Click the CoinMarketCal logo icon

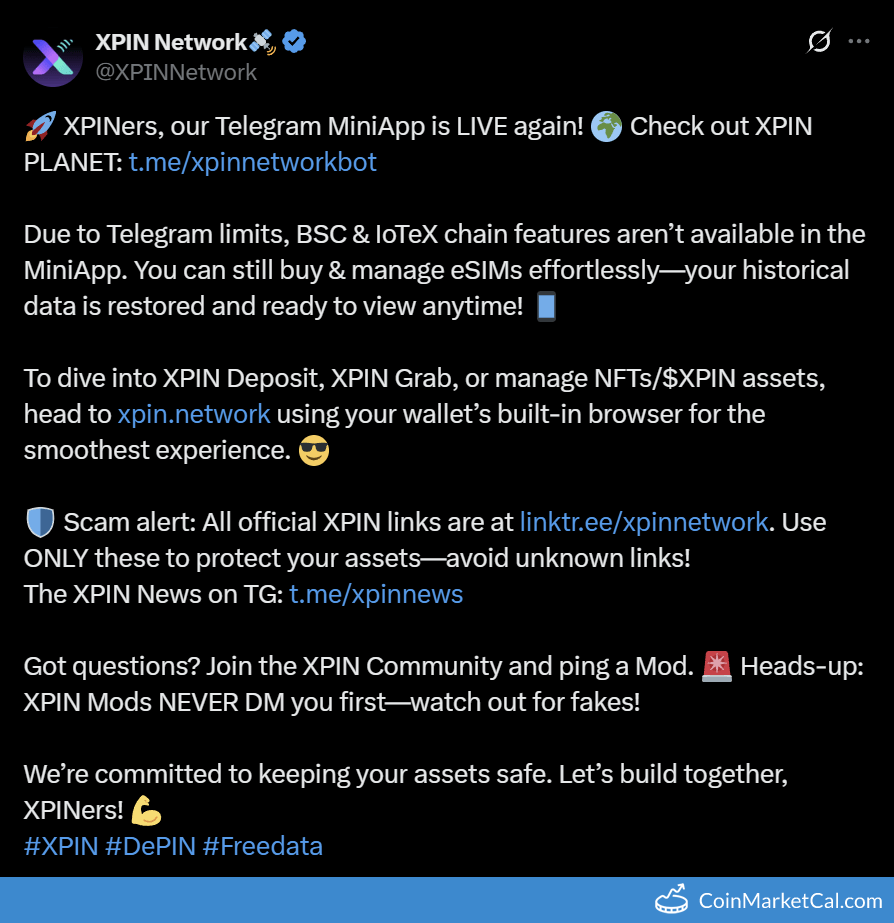click(x=672, y=899)
